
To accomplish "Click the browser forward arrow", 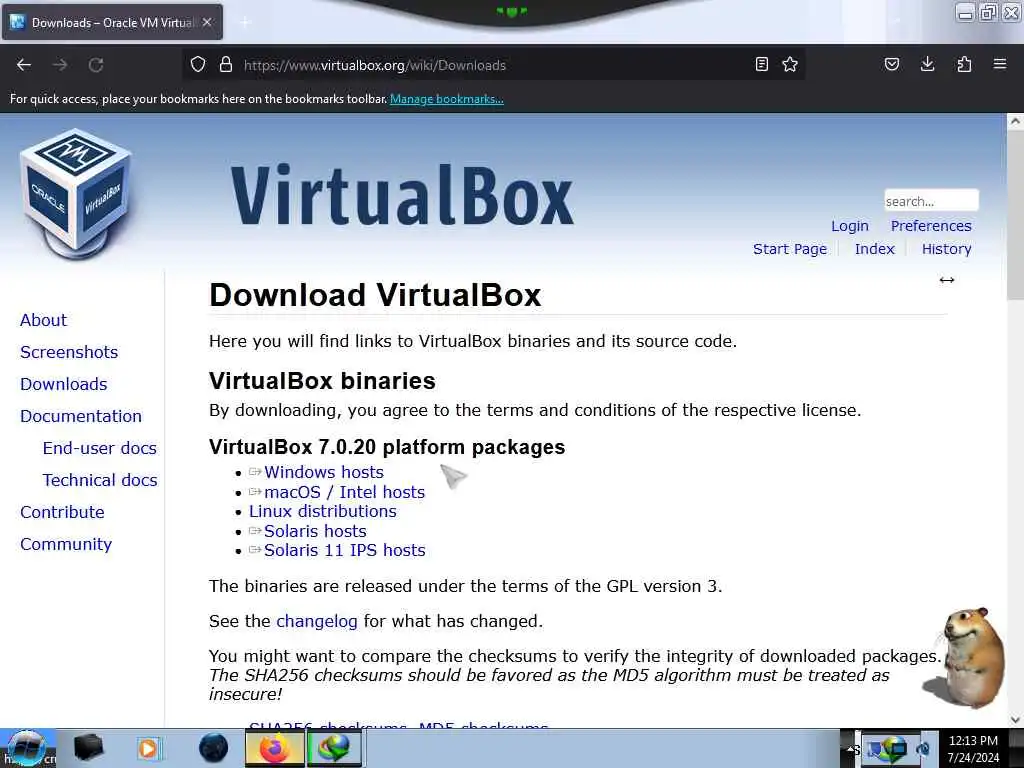I will coord(60,65).
